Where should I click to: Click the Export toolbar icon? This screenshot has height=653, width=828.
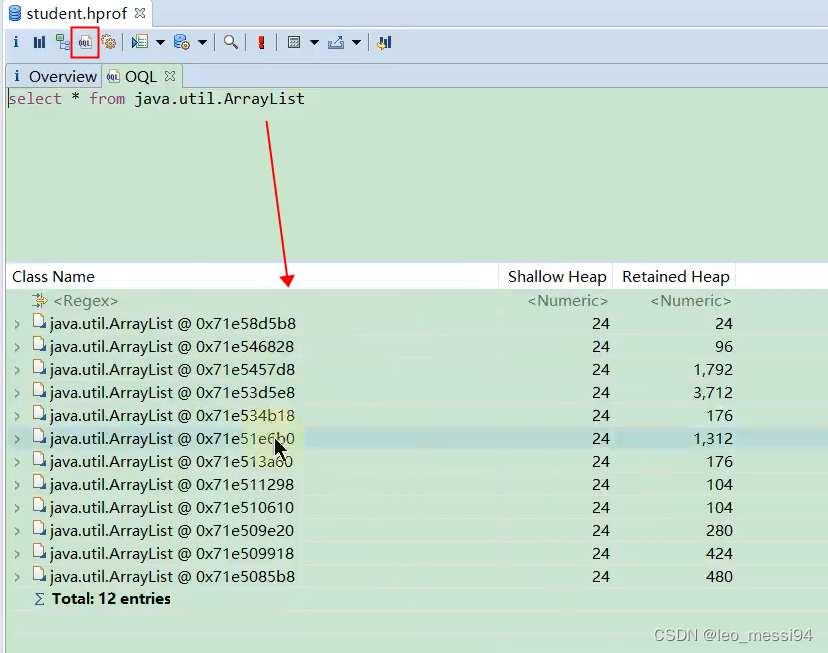coord(336,42)
